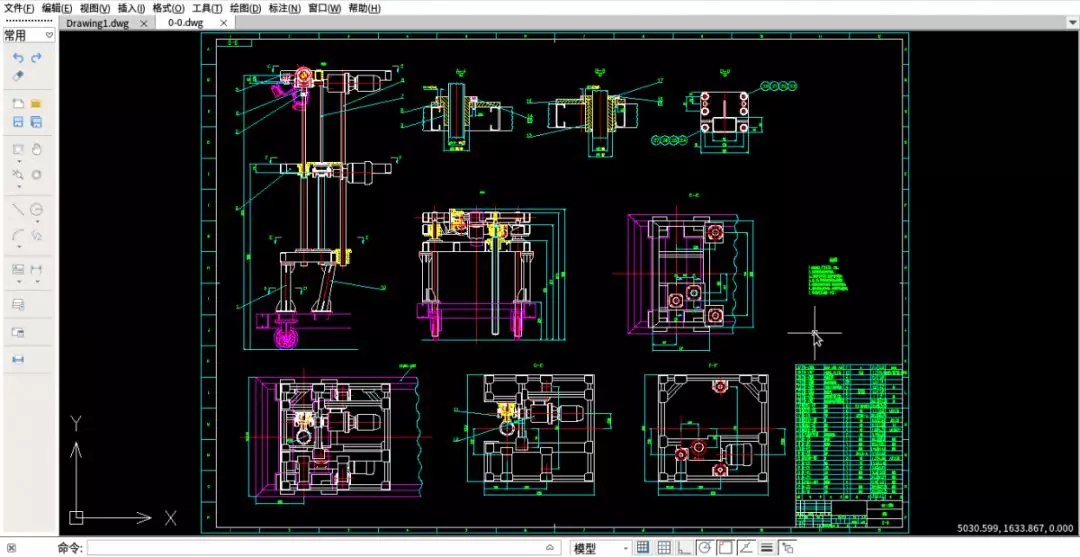Open the 工具(T) menu

click(207, 8)
